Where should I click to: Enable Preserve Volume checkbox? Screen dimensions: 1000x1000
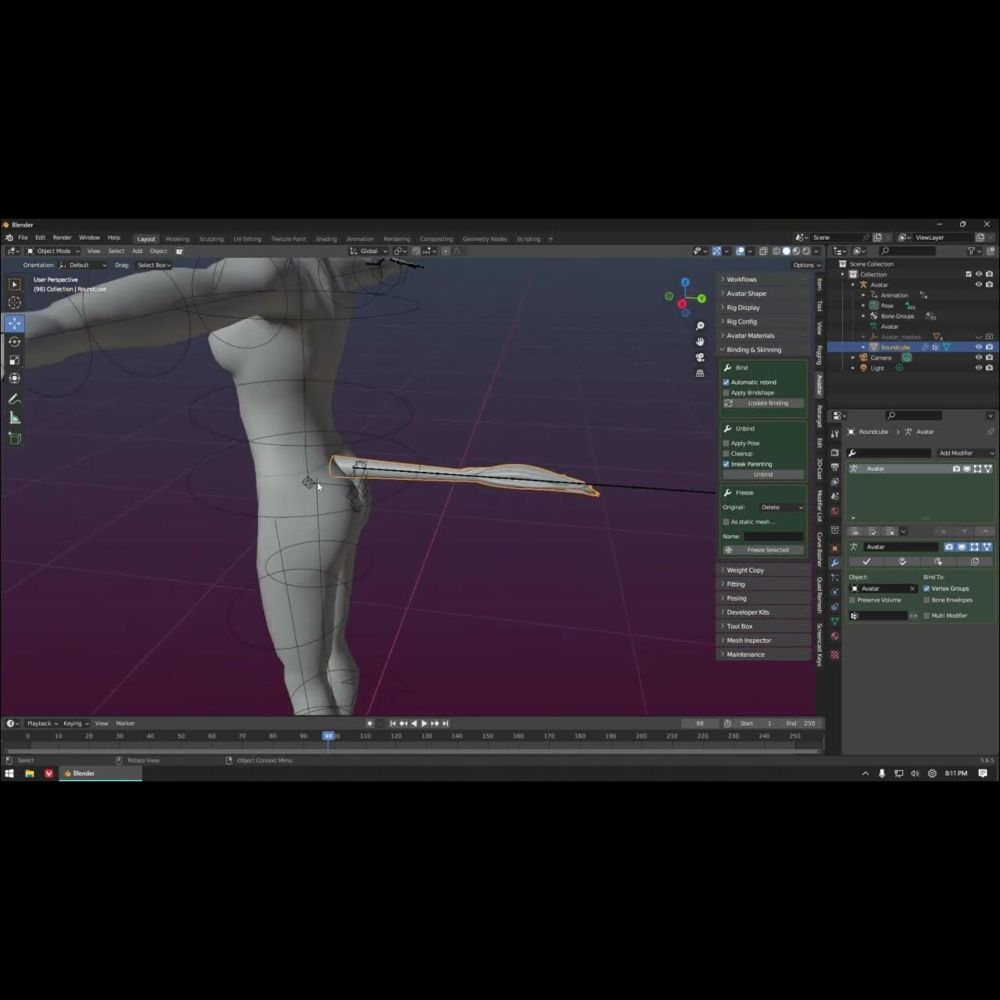tap(853, 600)
